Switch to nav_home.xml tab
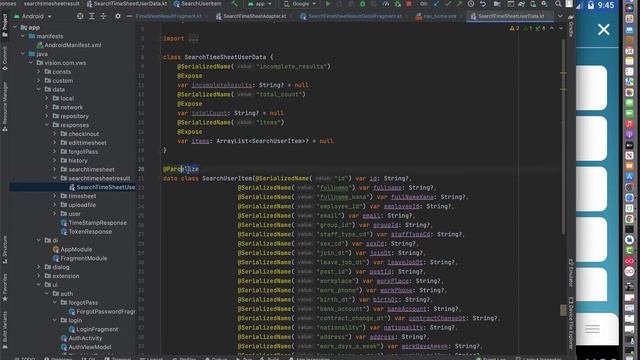This screenshot has width=640, height=360. pos(436,16)
